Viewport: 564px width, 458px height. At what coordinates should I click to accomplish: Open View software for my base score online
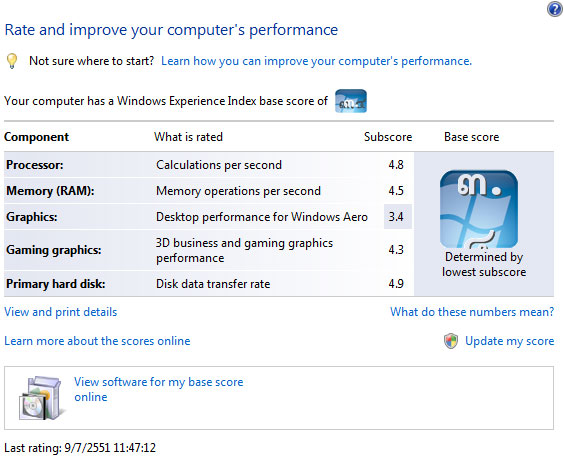click(159, 389)
